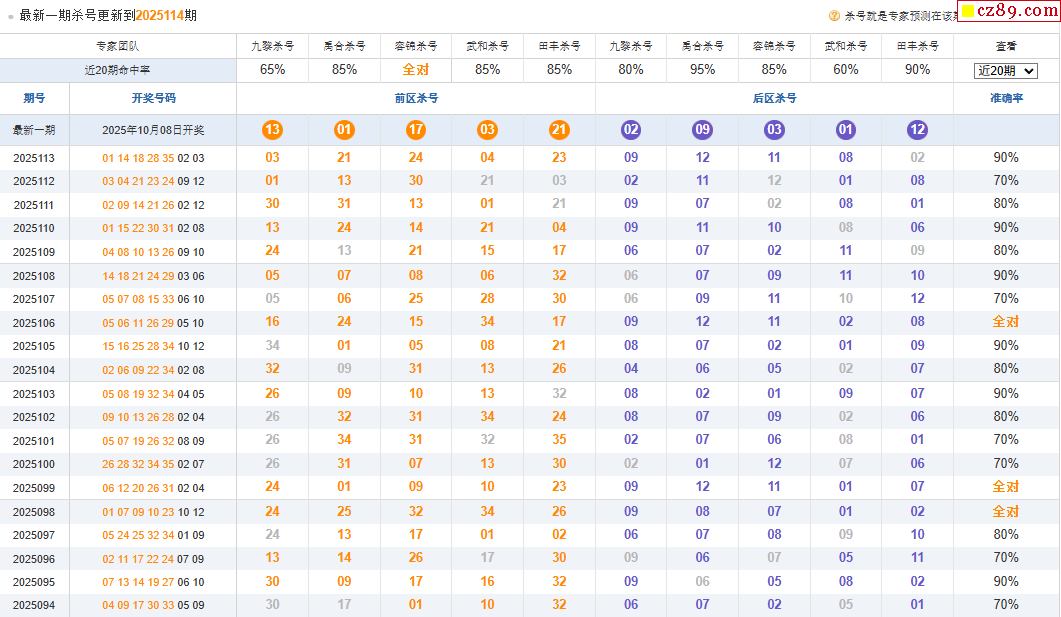Click the orange ball numbered 13
The height and width of the screenshot is (617, 1061).
point(272,130)
